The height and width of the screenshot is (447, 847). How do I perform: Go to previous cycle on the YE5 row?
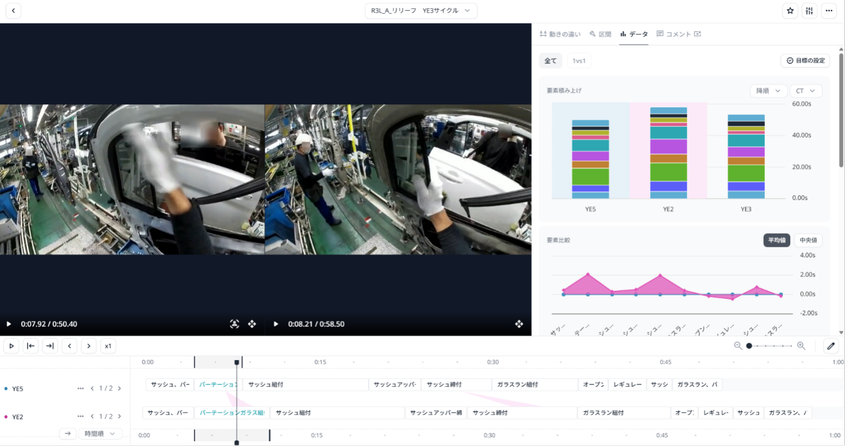(x=92, y=388)
